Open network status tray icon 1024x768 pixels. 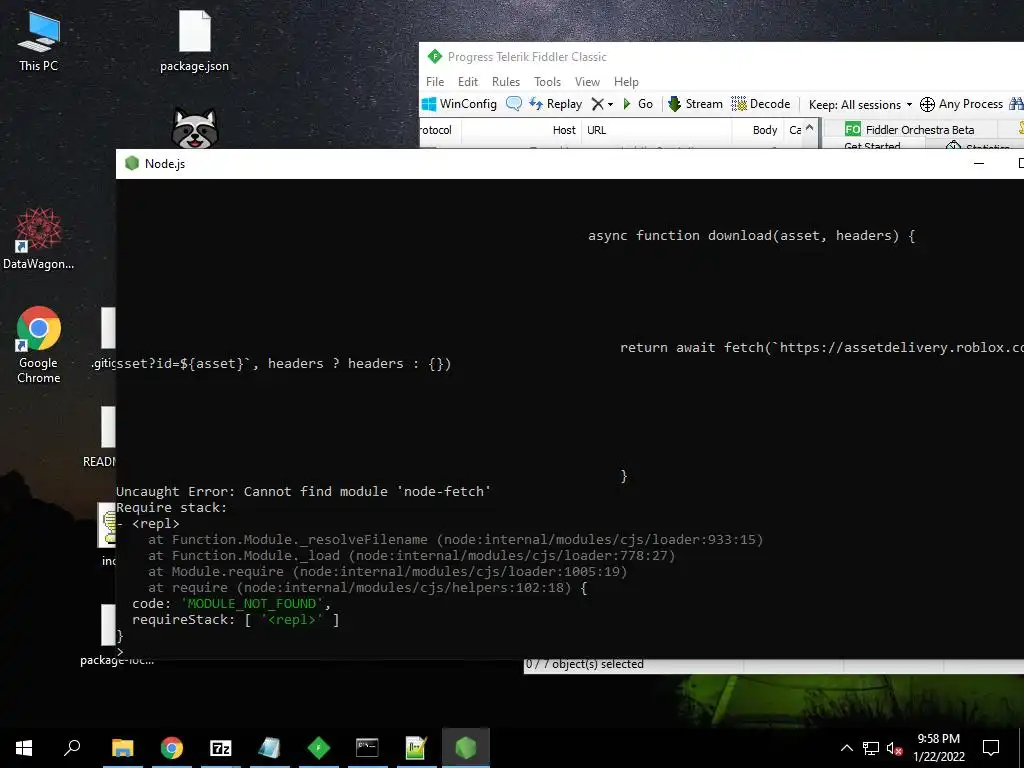(x=871, y=748)
